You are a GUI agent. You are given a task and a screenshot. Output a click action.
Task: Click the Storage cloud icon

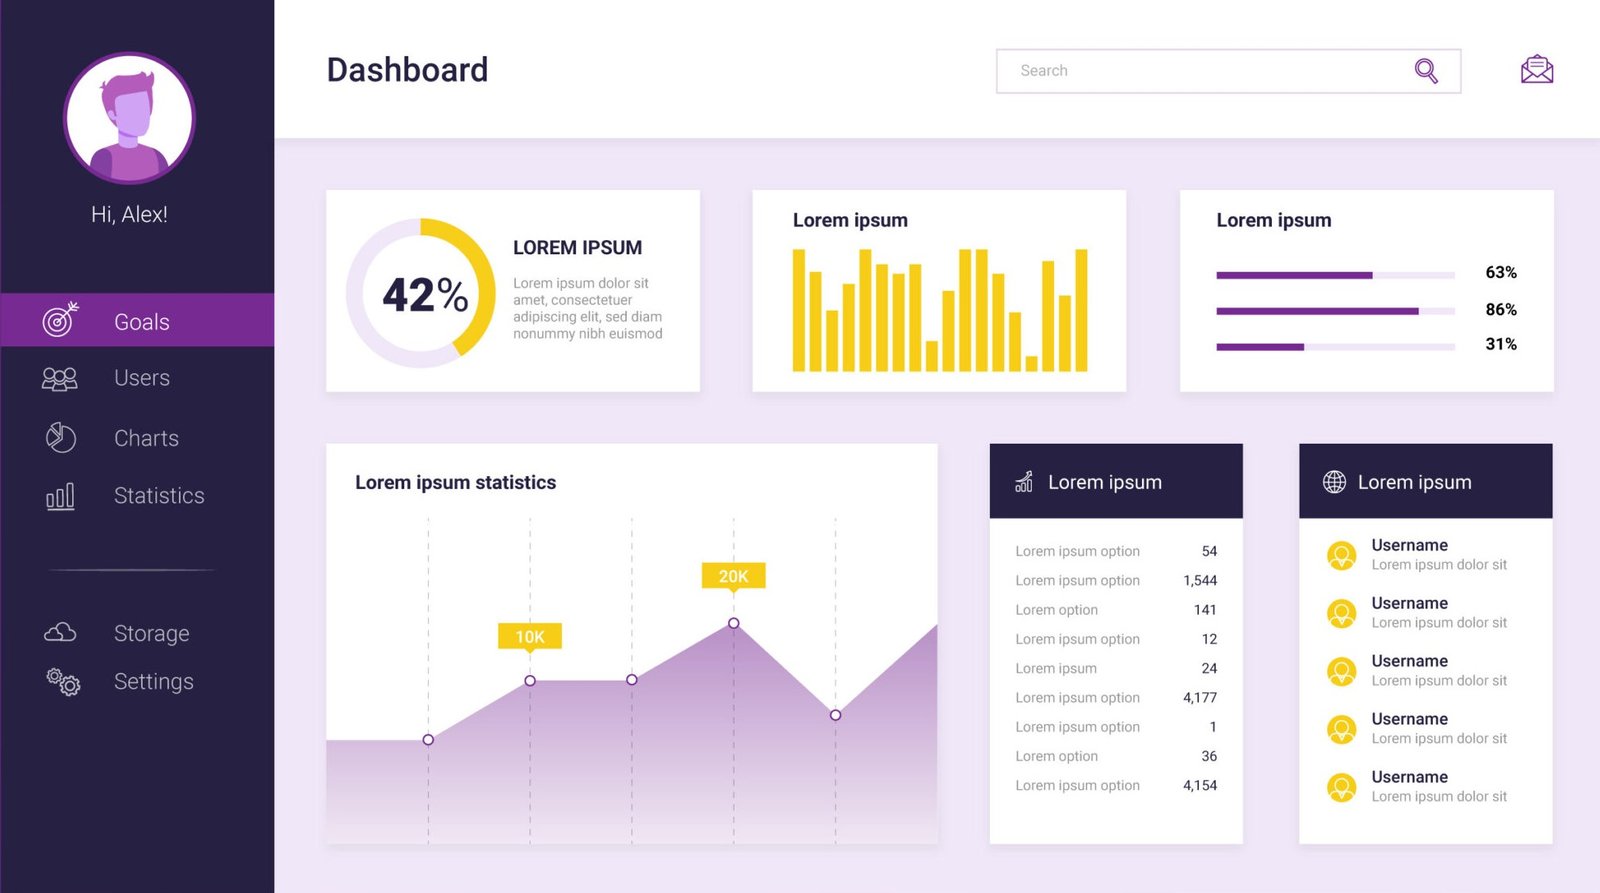coord(60,632)
